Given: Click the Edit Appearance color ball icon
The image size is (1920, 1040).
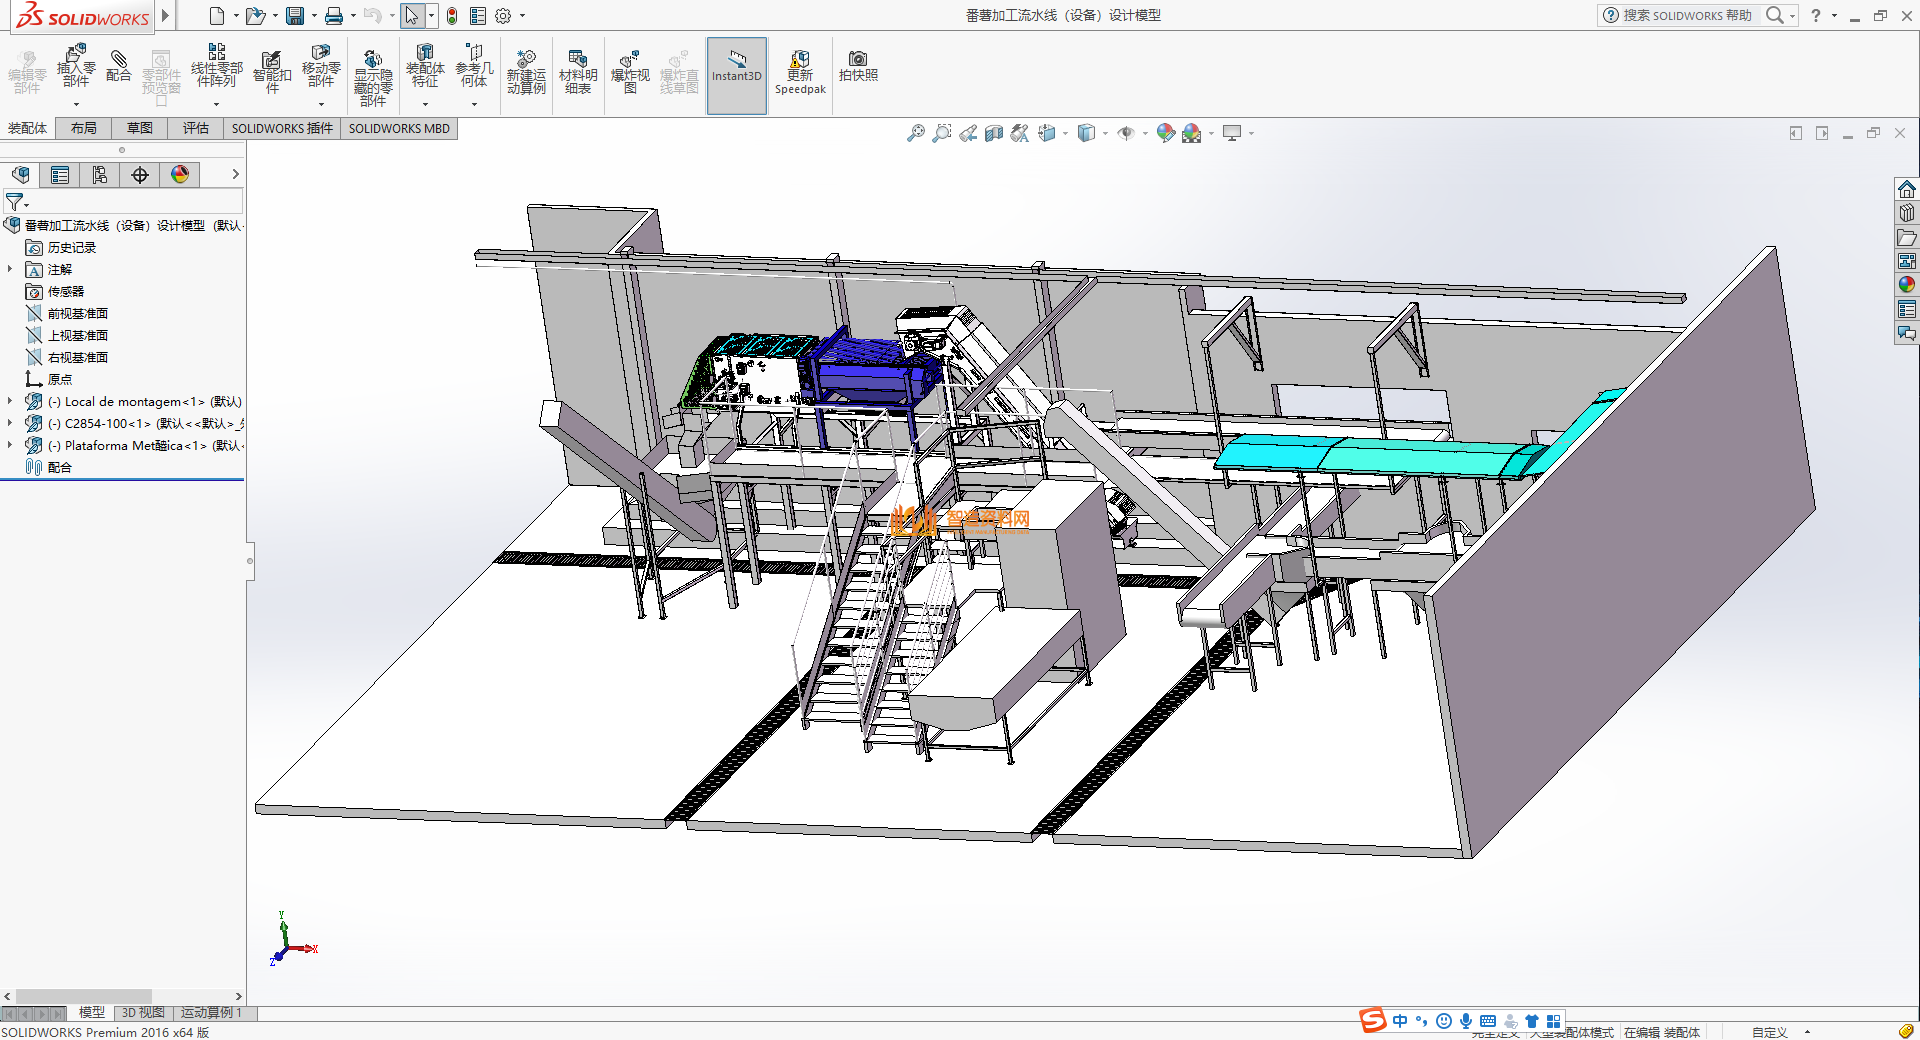Looking at the screenshot, I should 1165,133.
